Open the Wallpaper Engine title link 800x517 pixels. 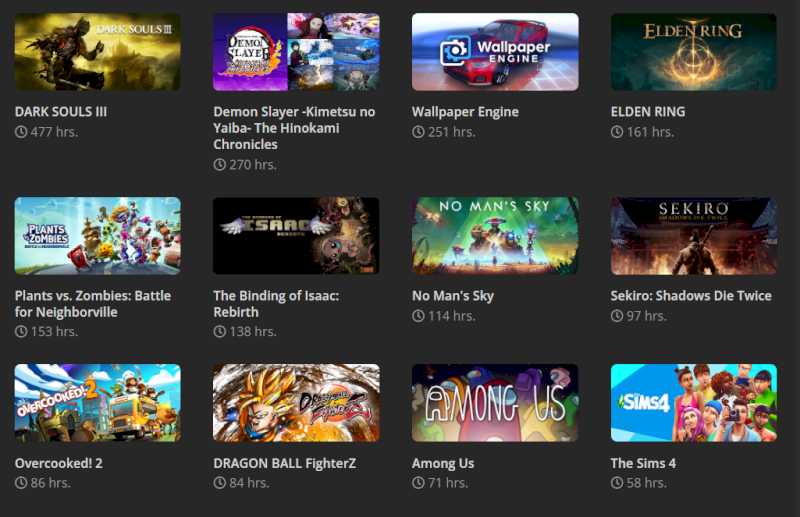tap(465, 112)
